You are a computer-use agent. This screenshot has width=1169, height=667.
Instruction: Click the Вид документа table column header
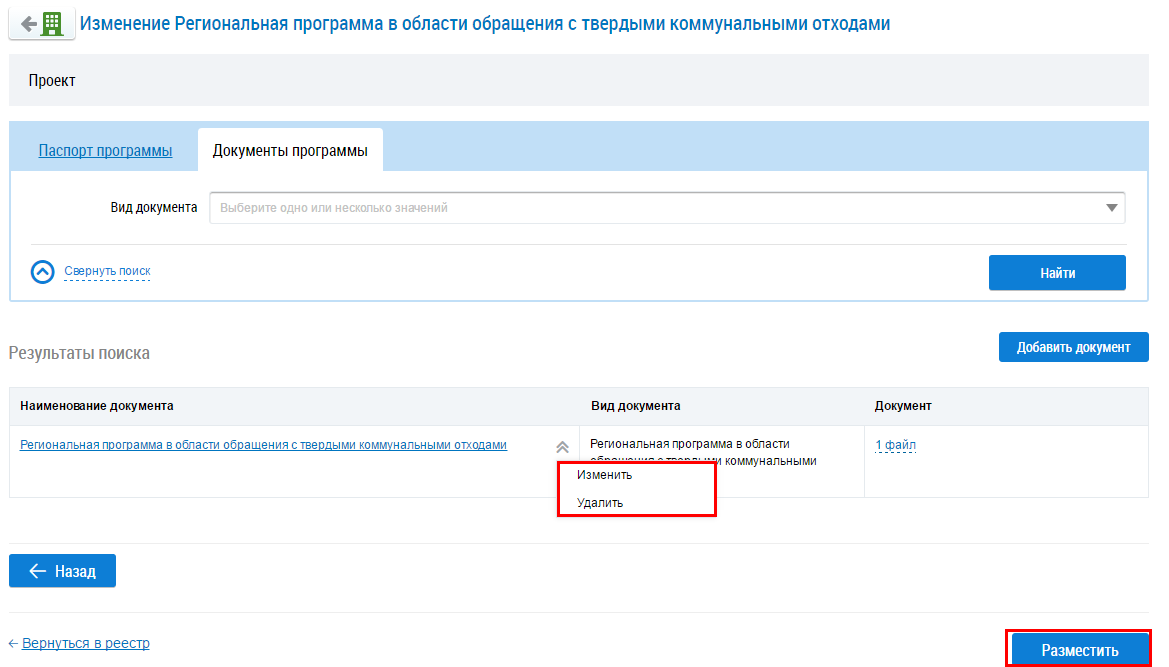coord(635,406)
